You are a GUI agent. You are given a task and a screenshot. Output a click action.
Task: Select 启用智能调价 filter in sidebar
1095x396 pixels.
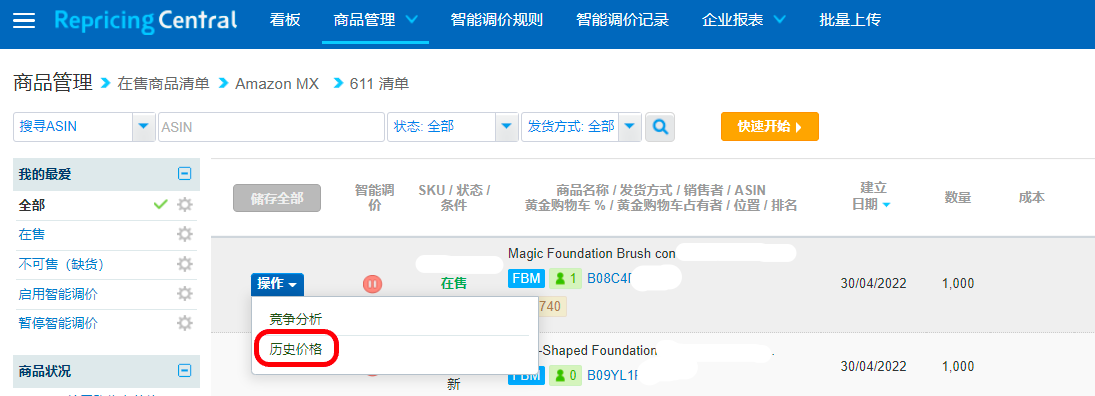pos(58,293)
